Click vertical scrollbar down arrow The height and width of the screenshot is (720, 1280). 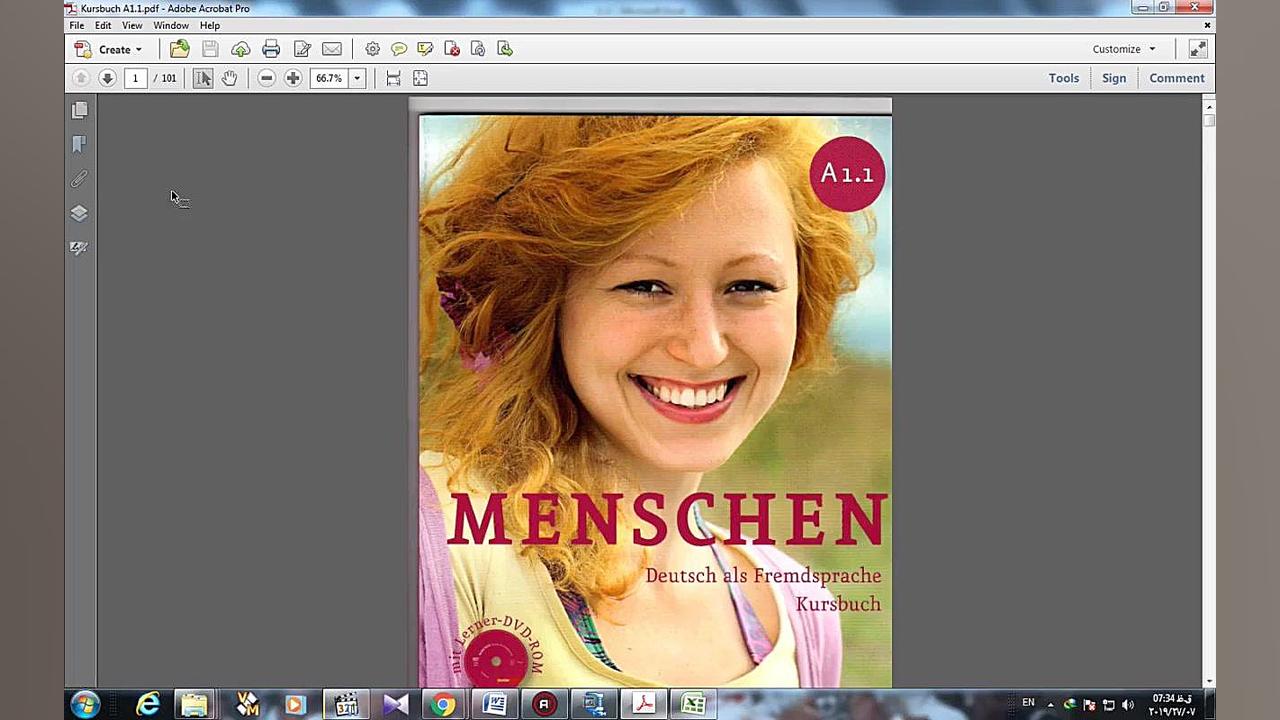[1209, 681]
